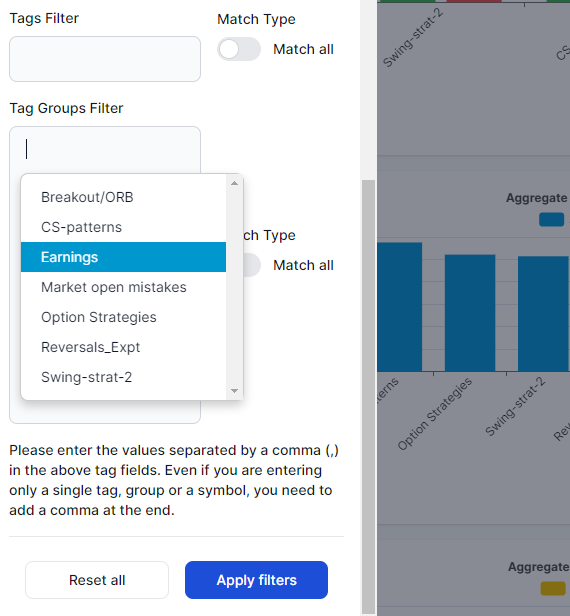Click the dropdown list scroll-down arrow
This screenshot has width=570, height=616.
(235, 391)
